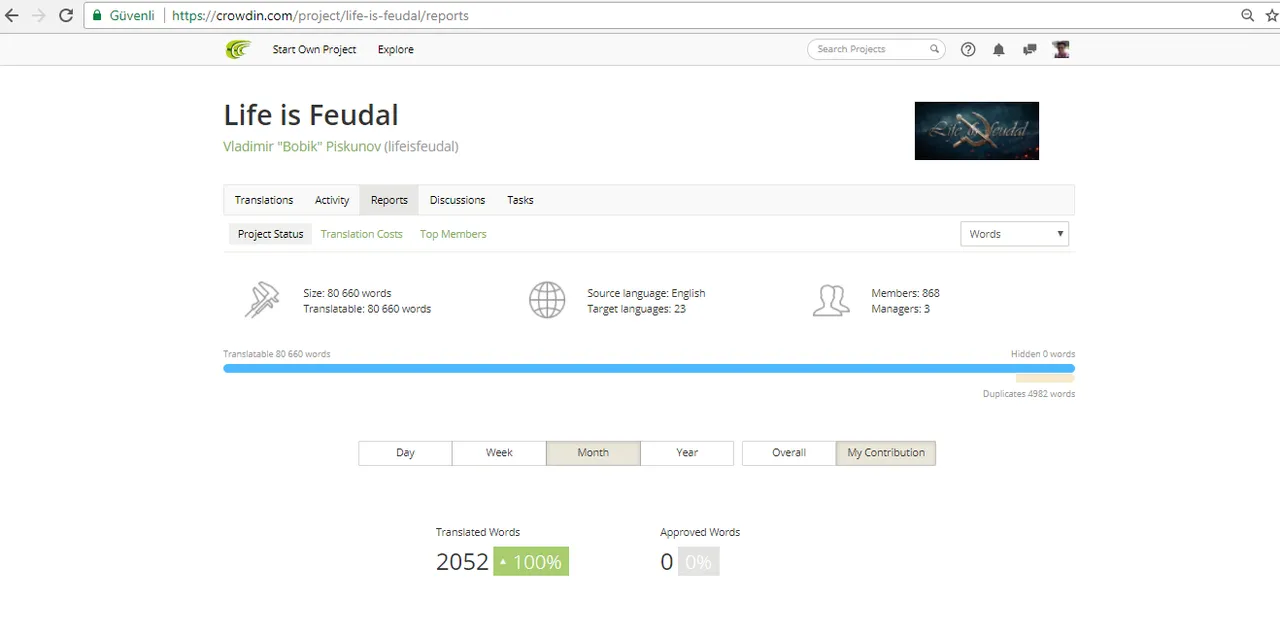Image resolution: width=1280 pixels, height=628 pixels.
Task: Open the messages chat icon
Action: (1029, 49)
